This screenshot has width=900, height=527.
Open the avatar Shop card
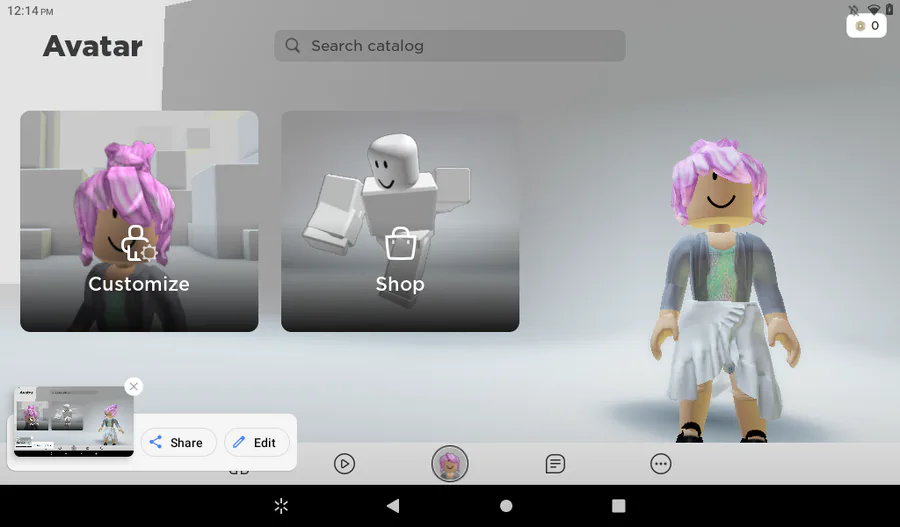coord(400,221)
